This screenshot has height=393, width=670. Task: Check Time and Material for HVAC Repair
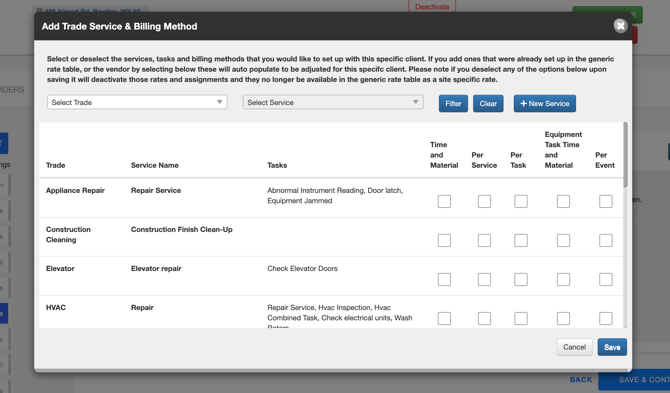[444, 318]
